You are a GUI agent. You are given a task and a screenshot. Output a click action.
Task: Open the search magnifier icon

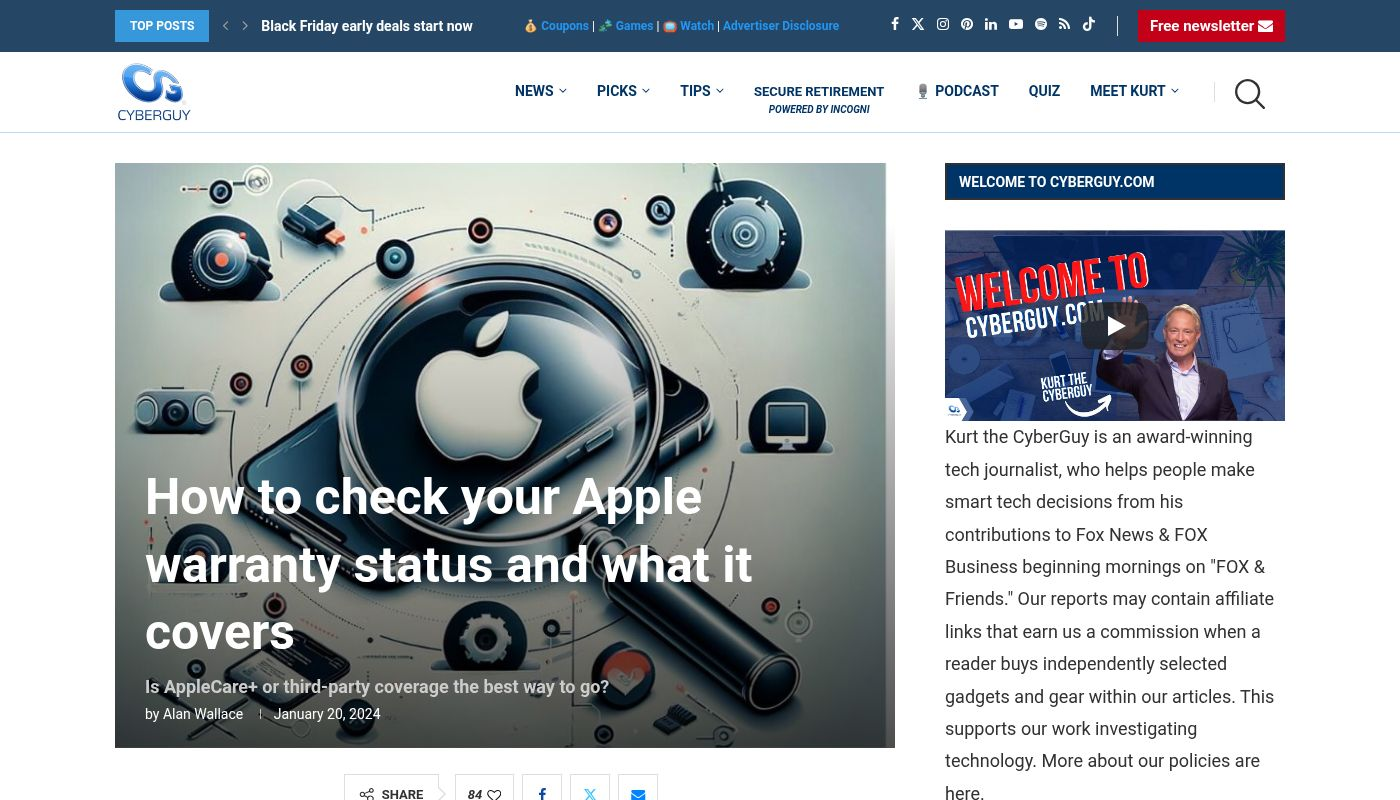(x=1249, y=94)
